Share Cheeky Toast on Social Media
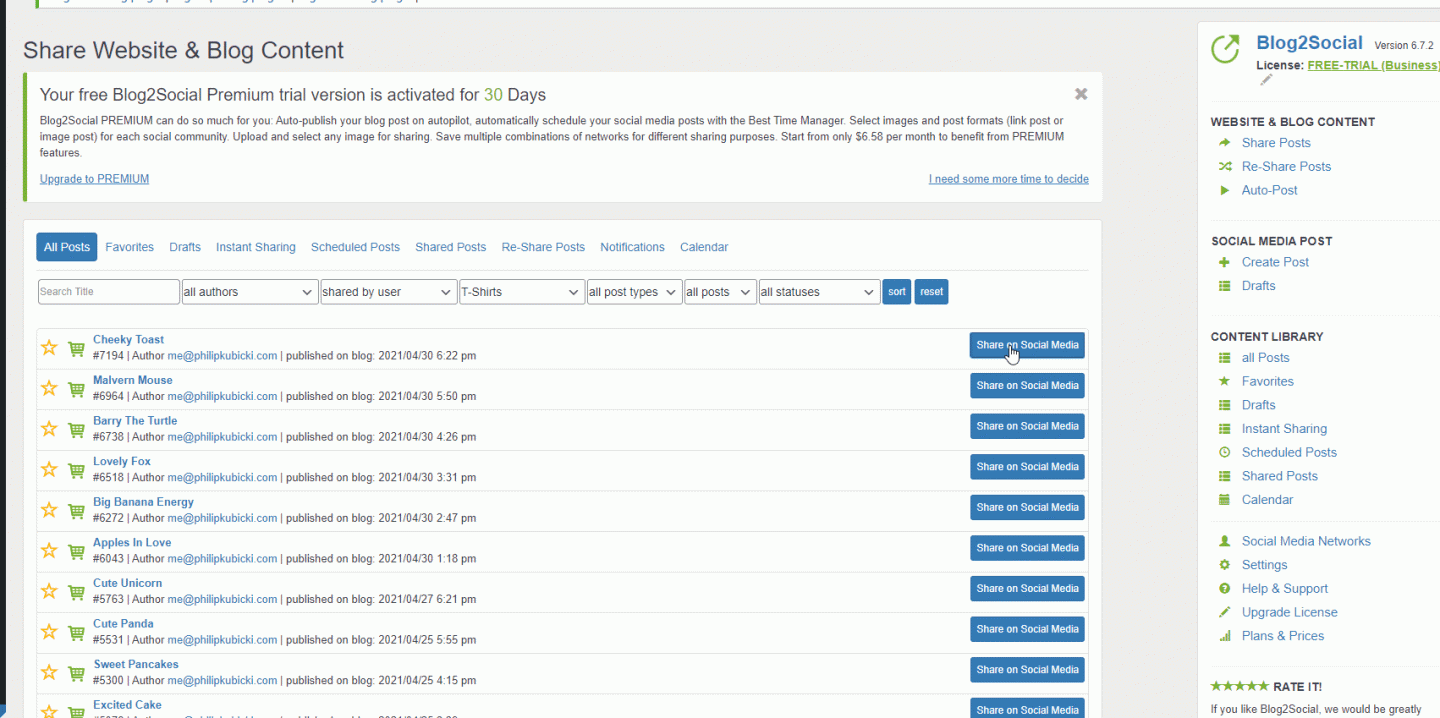1440x718 pixels. 1027,345
